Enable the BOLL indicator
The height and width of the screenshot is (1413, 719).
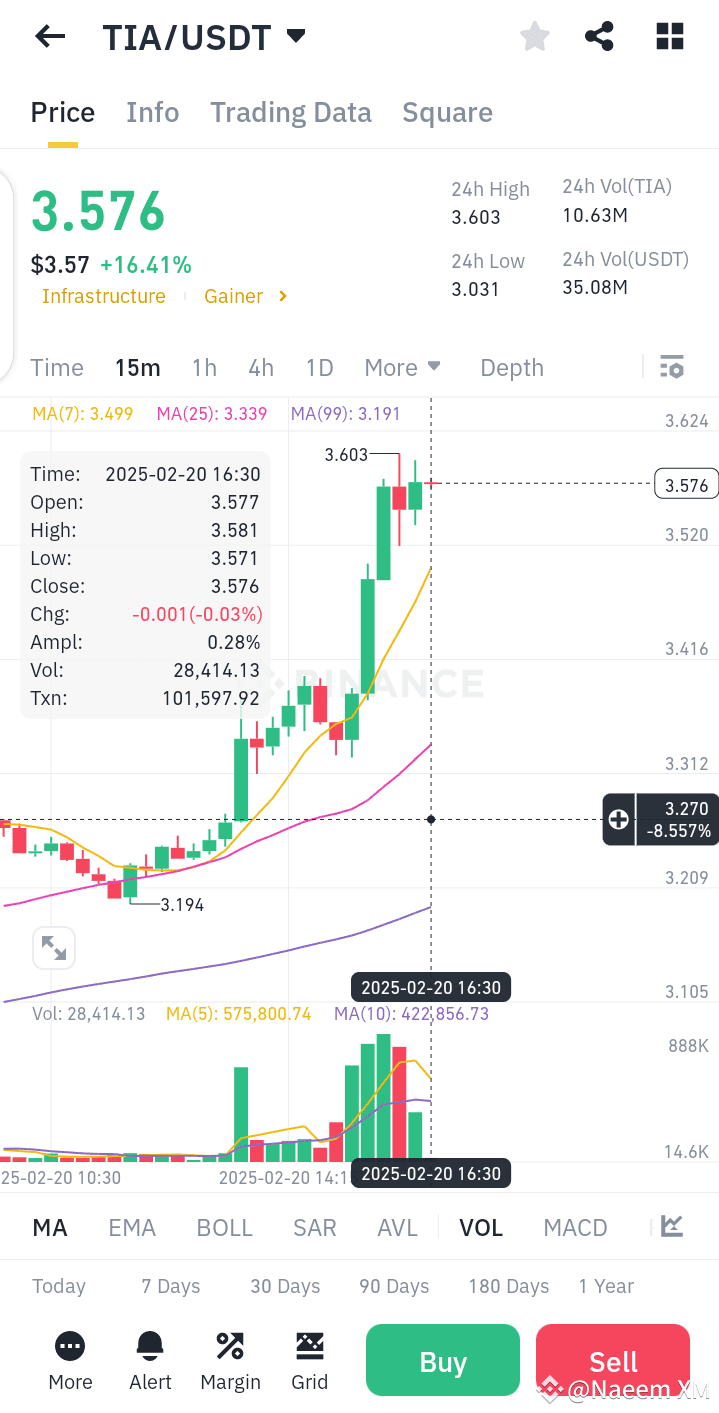coord(224,1226)
